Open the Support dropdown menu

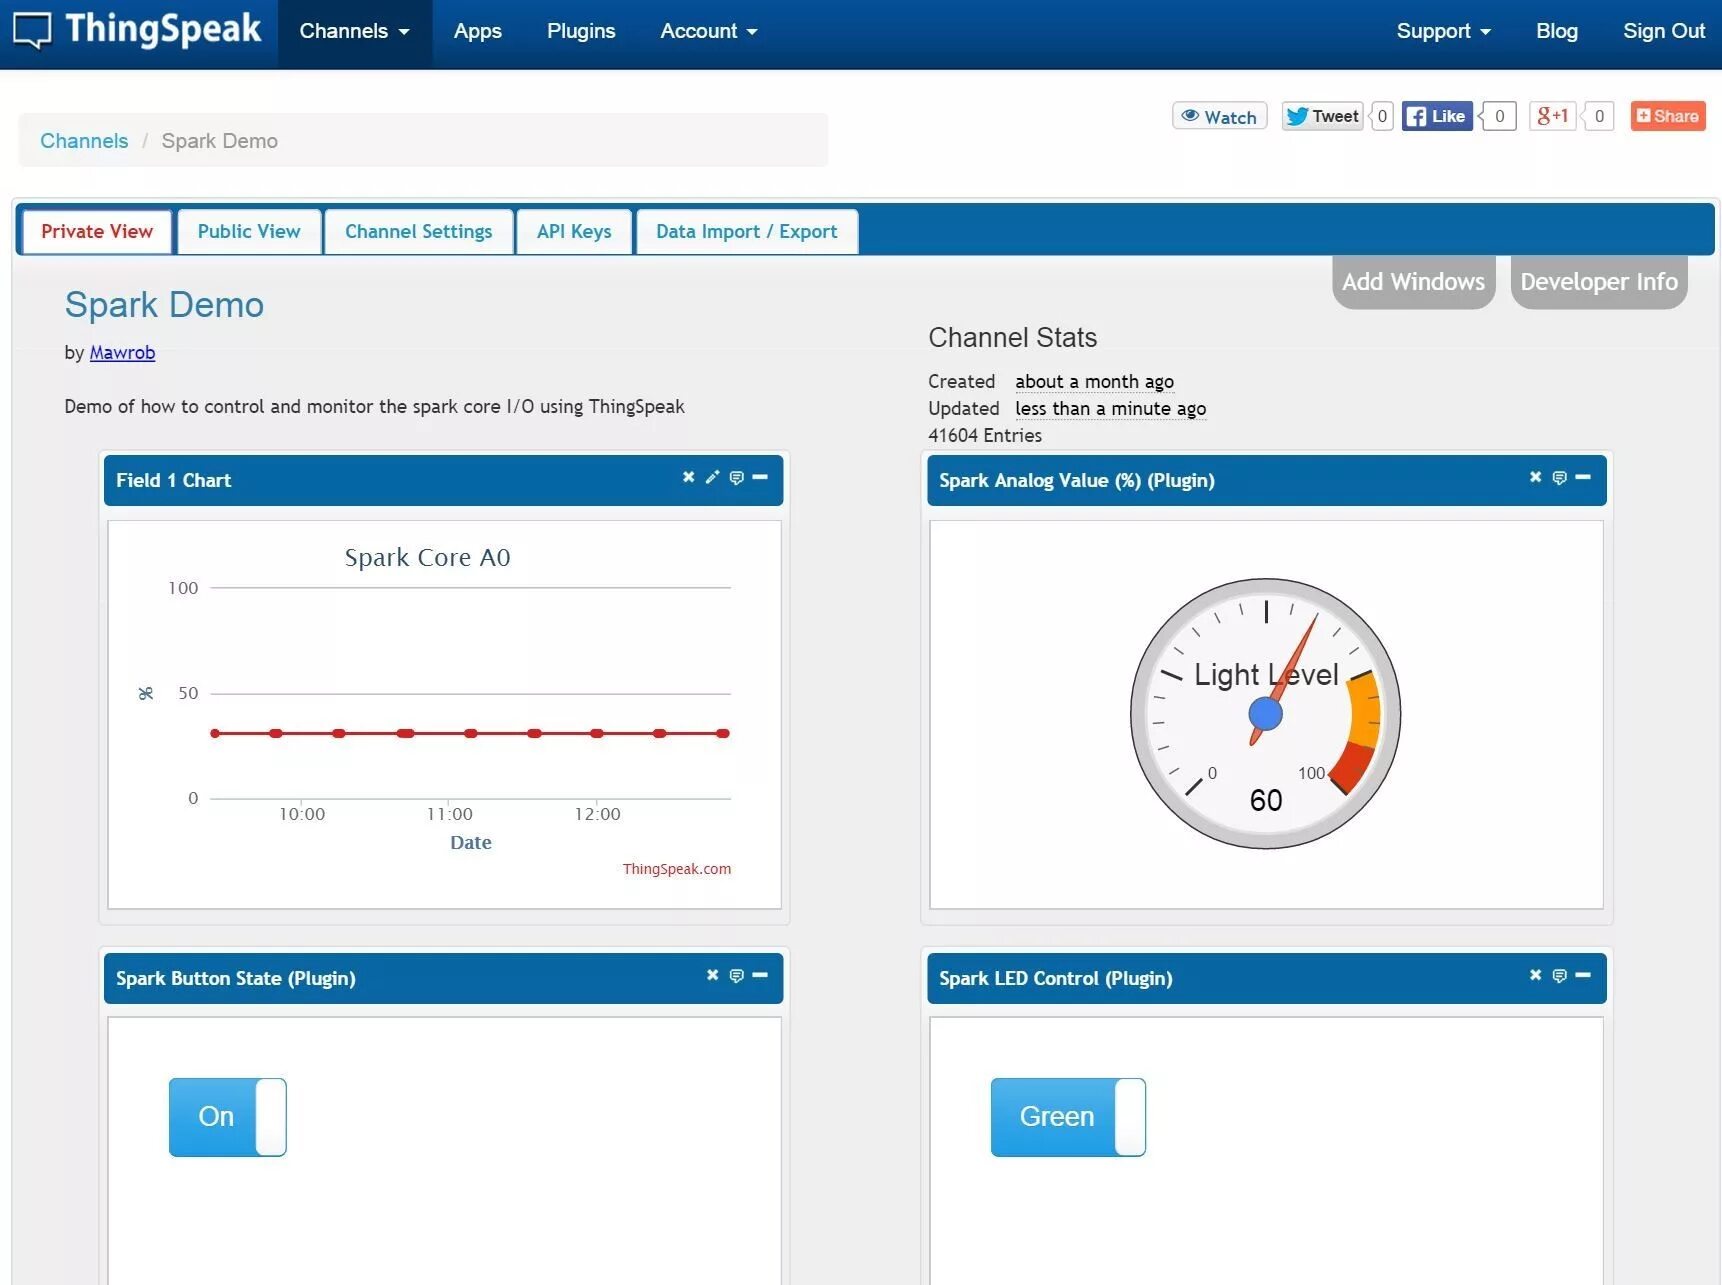pos(1443,31)
